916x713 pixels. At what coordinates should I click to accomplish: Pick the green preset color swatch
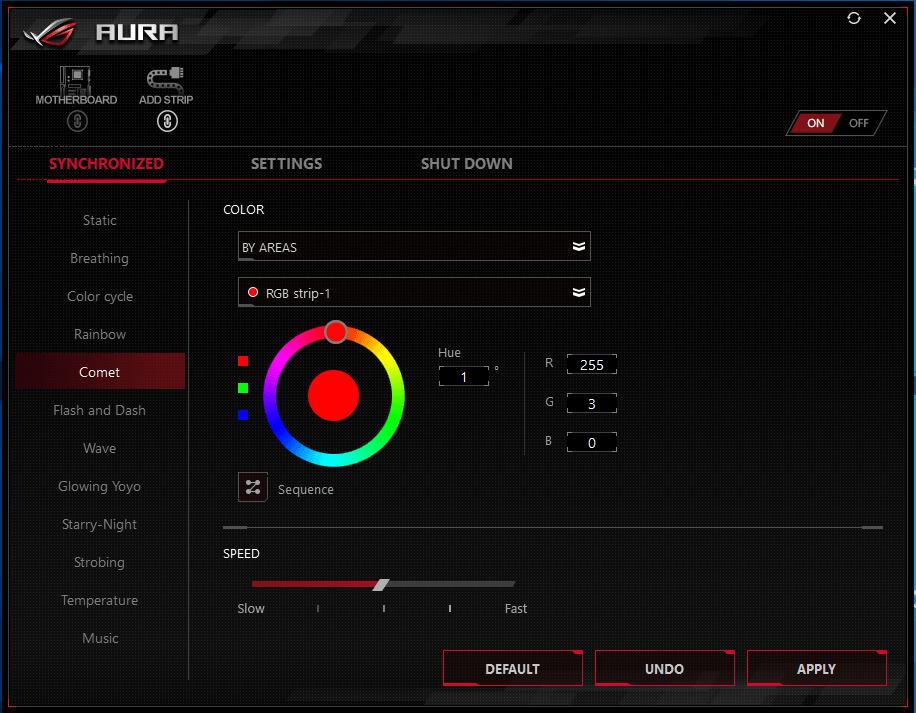point(243,388)
